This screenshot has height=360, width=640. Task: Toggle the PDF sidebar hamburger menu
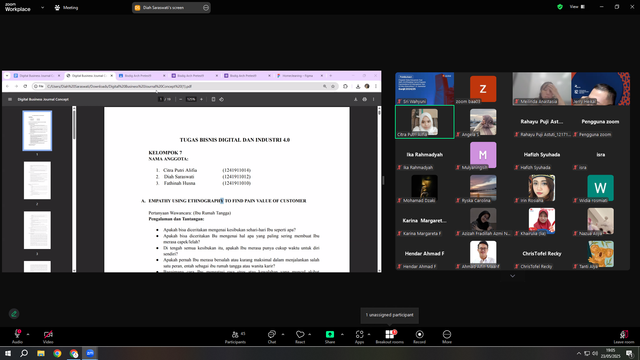click(10, 99)
